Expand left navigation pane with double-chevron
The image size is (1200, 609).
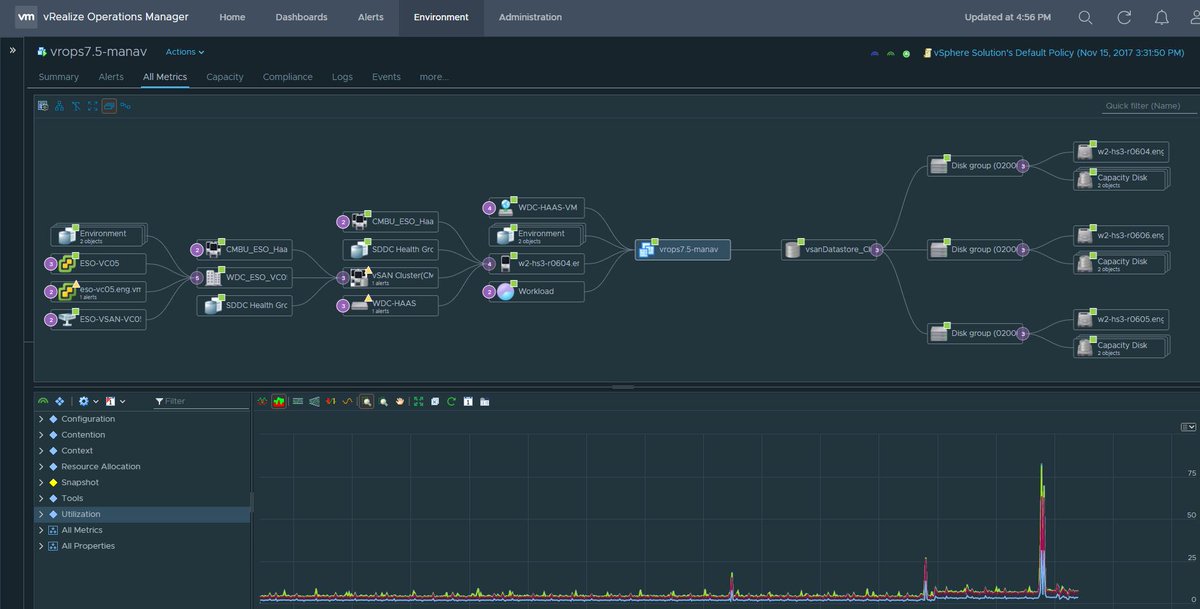coord(12,49)
